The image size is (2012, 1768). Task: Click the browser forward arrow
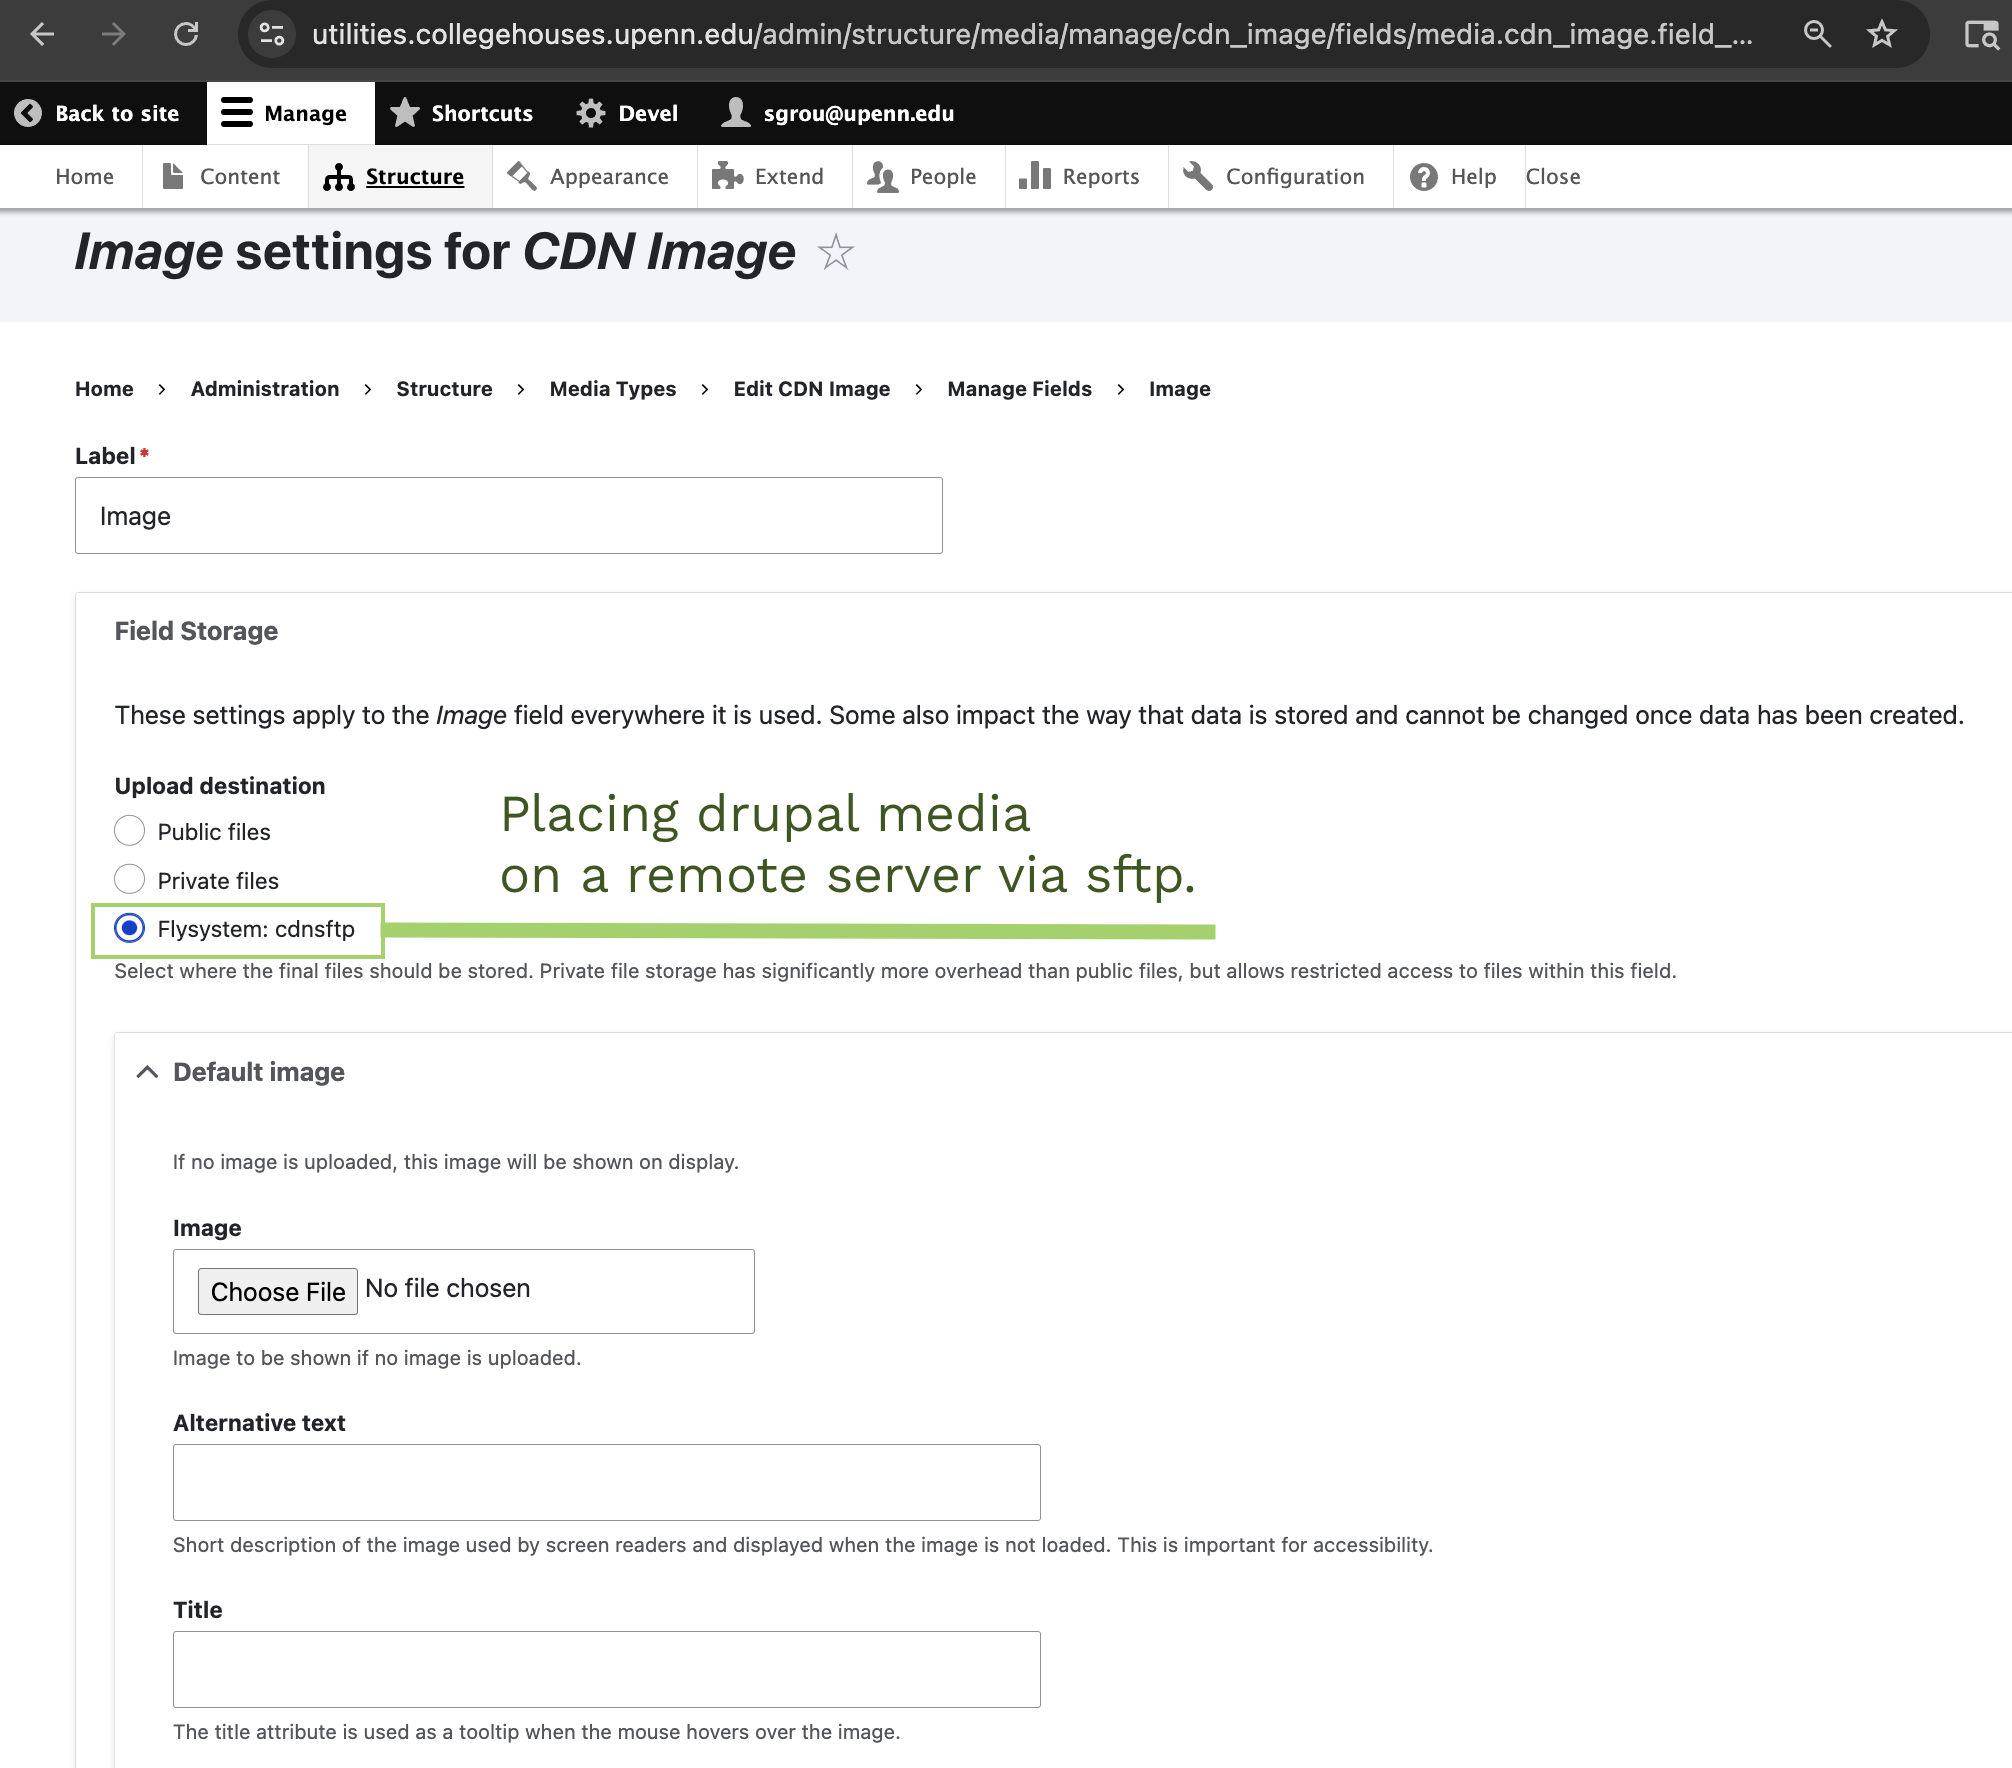114,34
